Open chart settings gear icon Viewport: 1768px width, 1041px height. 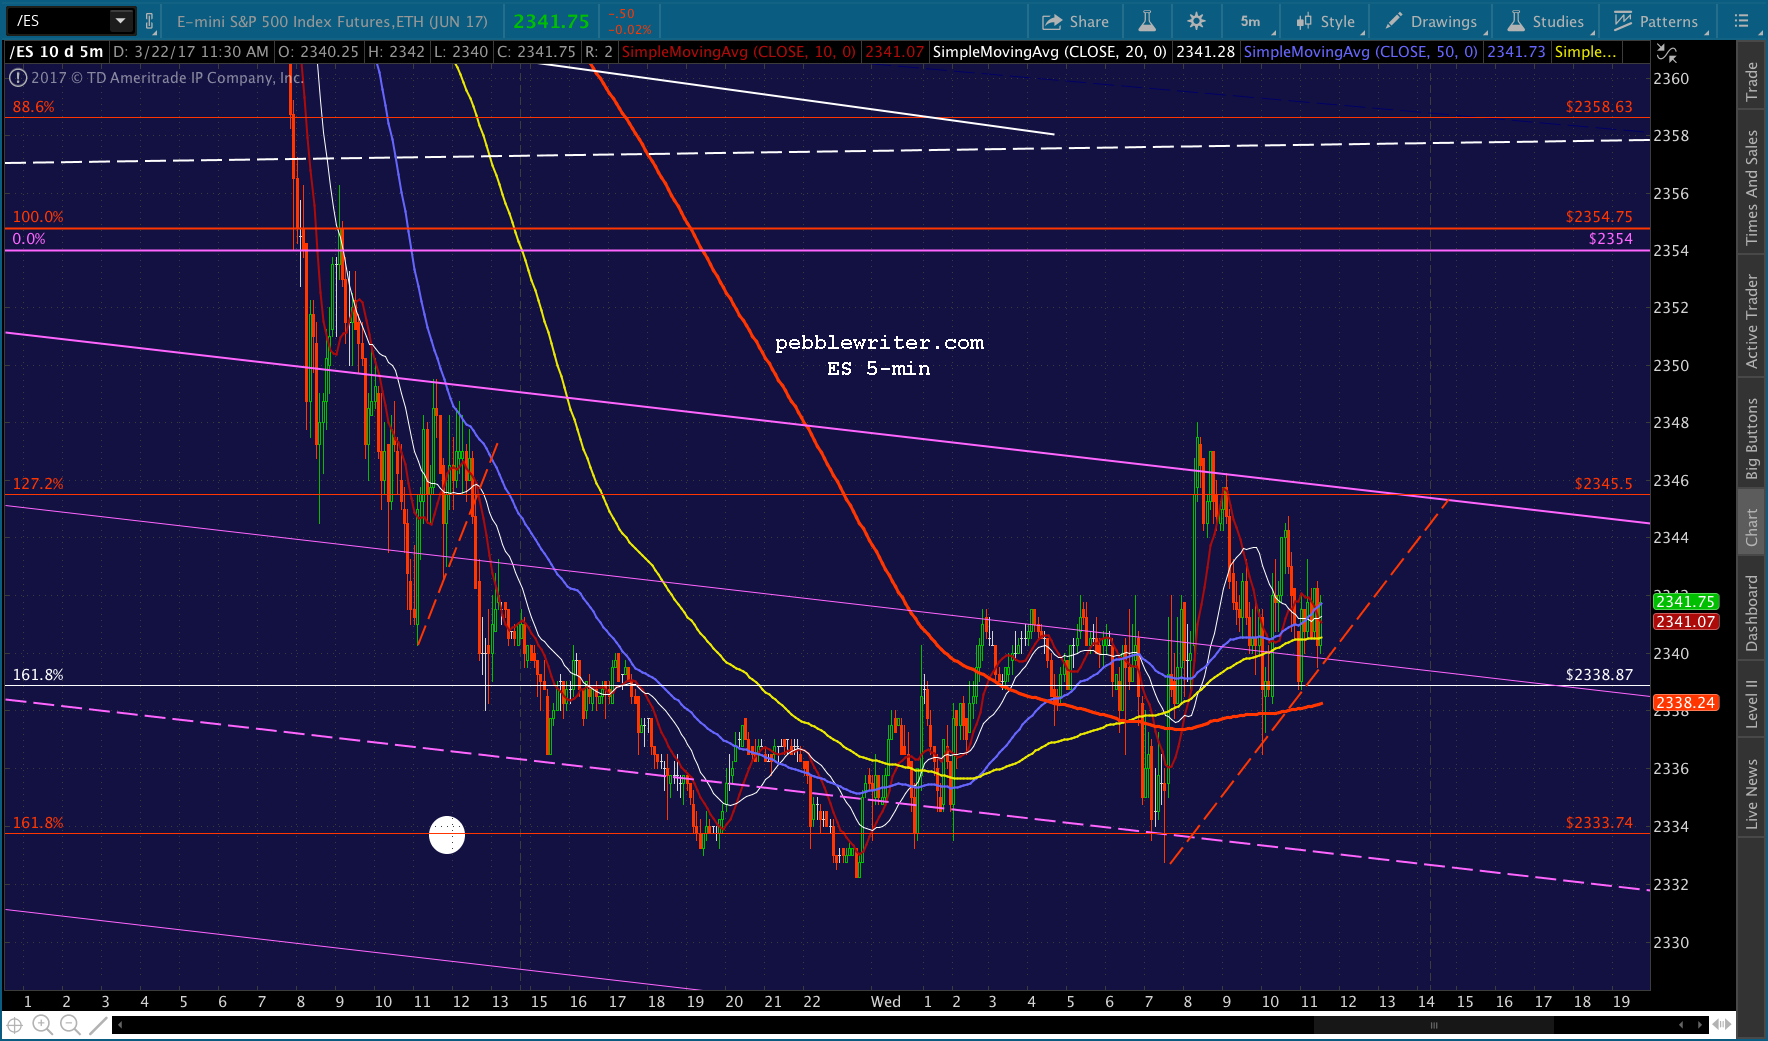click(x=1196, y=21)
